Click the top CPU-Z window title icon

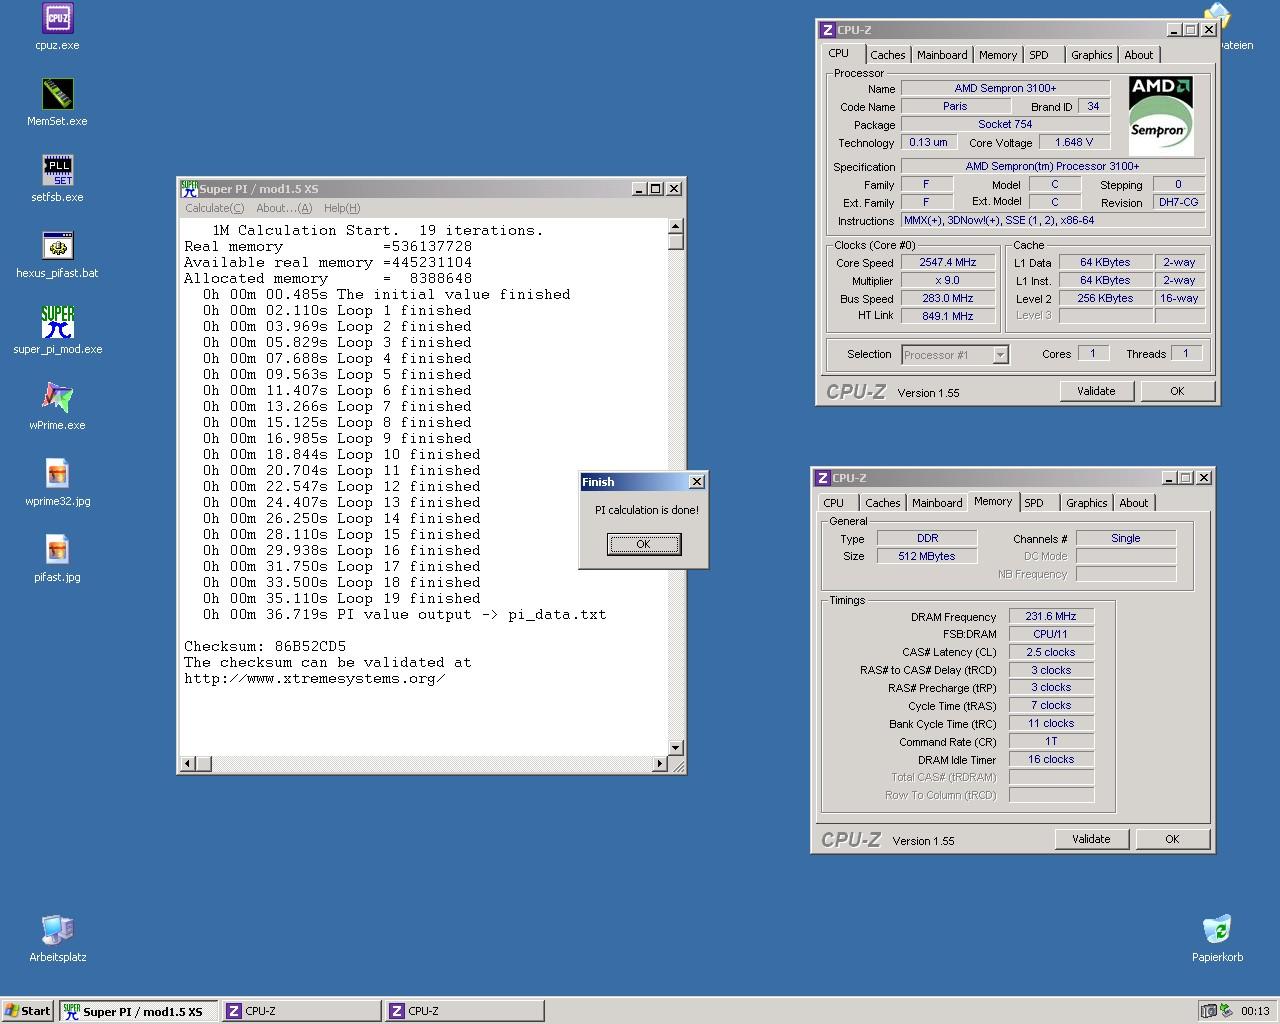point(826,30)
